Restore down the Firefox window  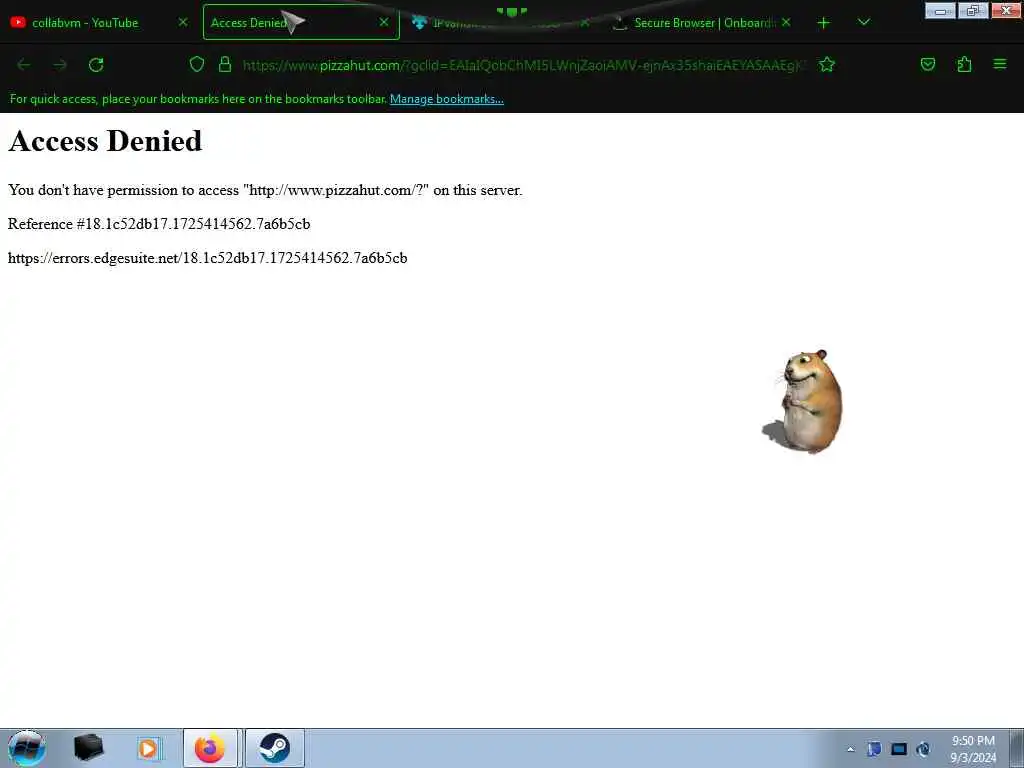[973, 10]
